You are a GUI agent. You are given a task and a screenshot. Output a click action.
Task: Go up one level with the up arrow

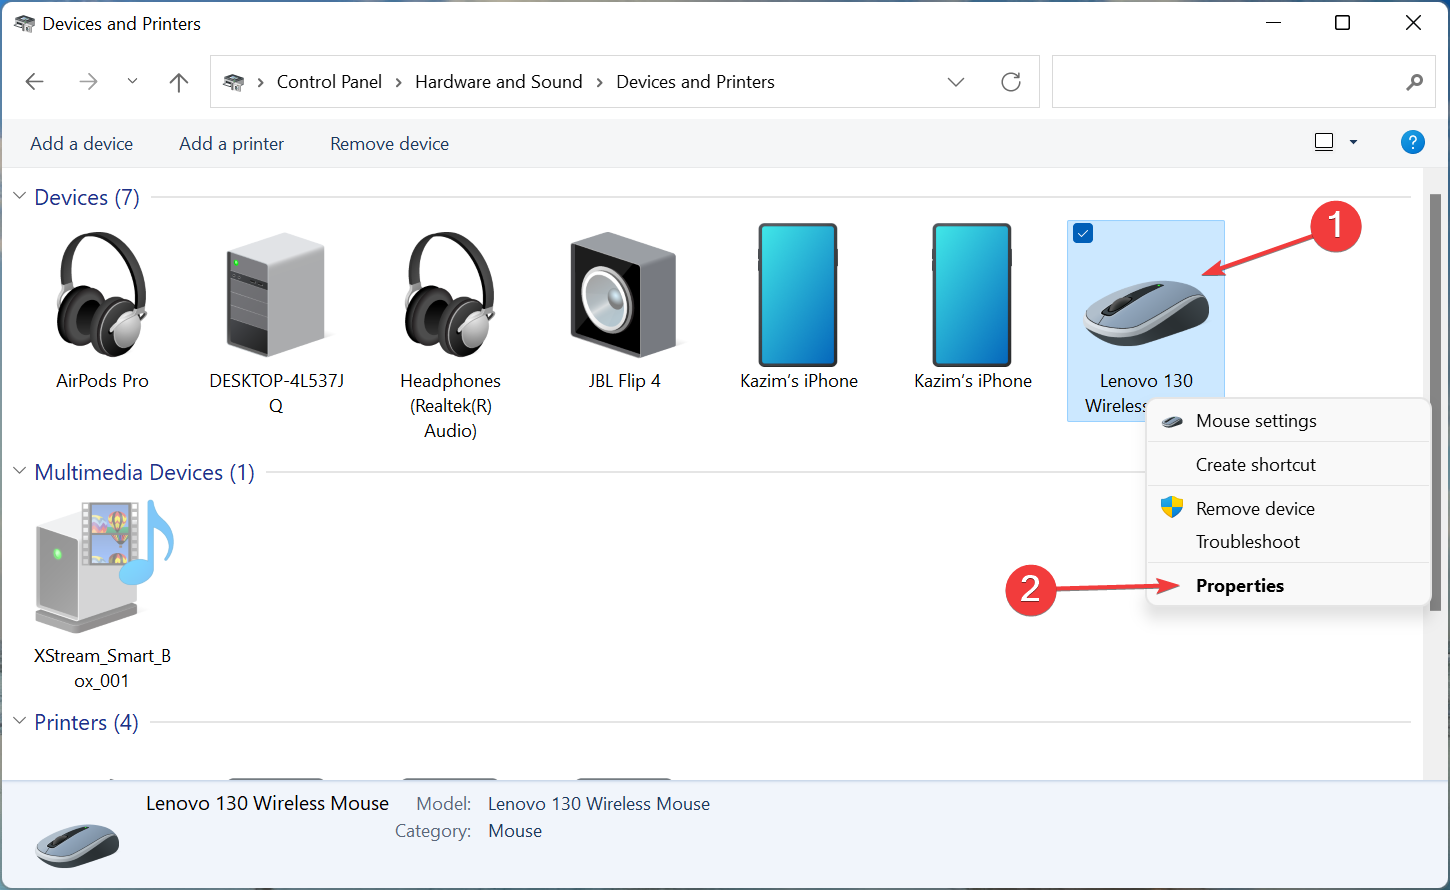pyautogui.click(x=179, y=82)
